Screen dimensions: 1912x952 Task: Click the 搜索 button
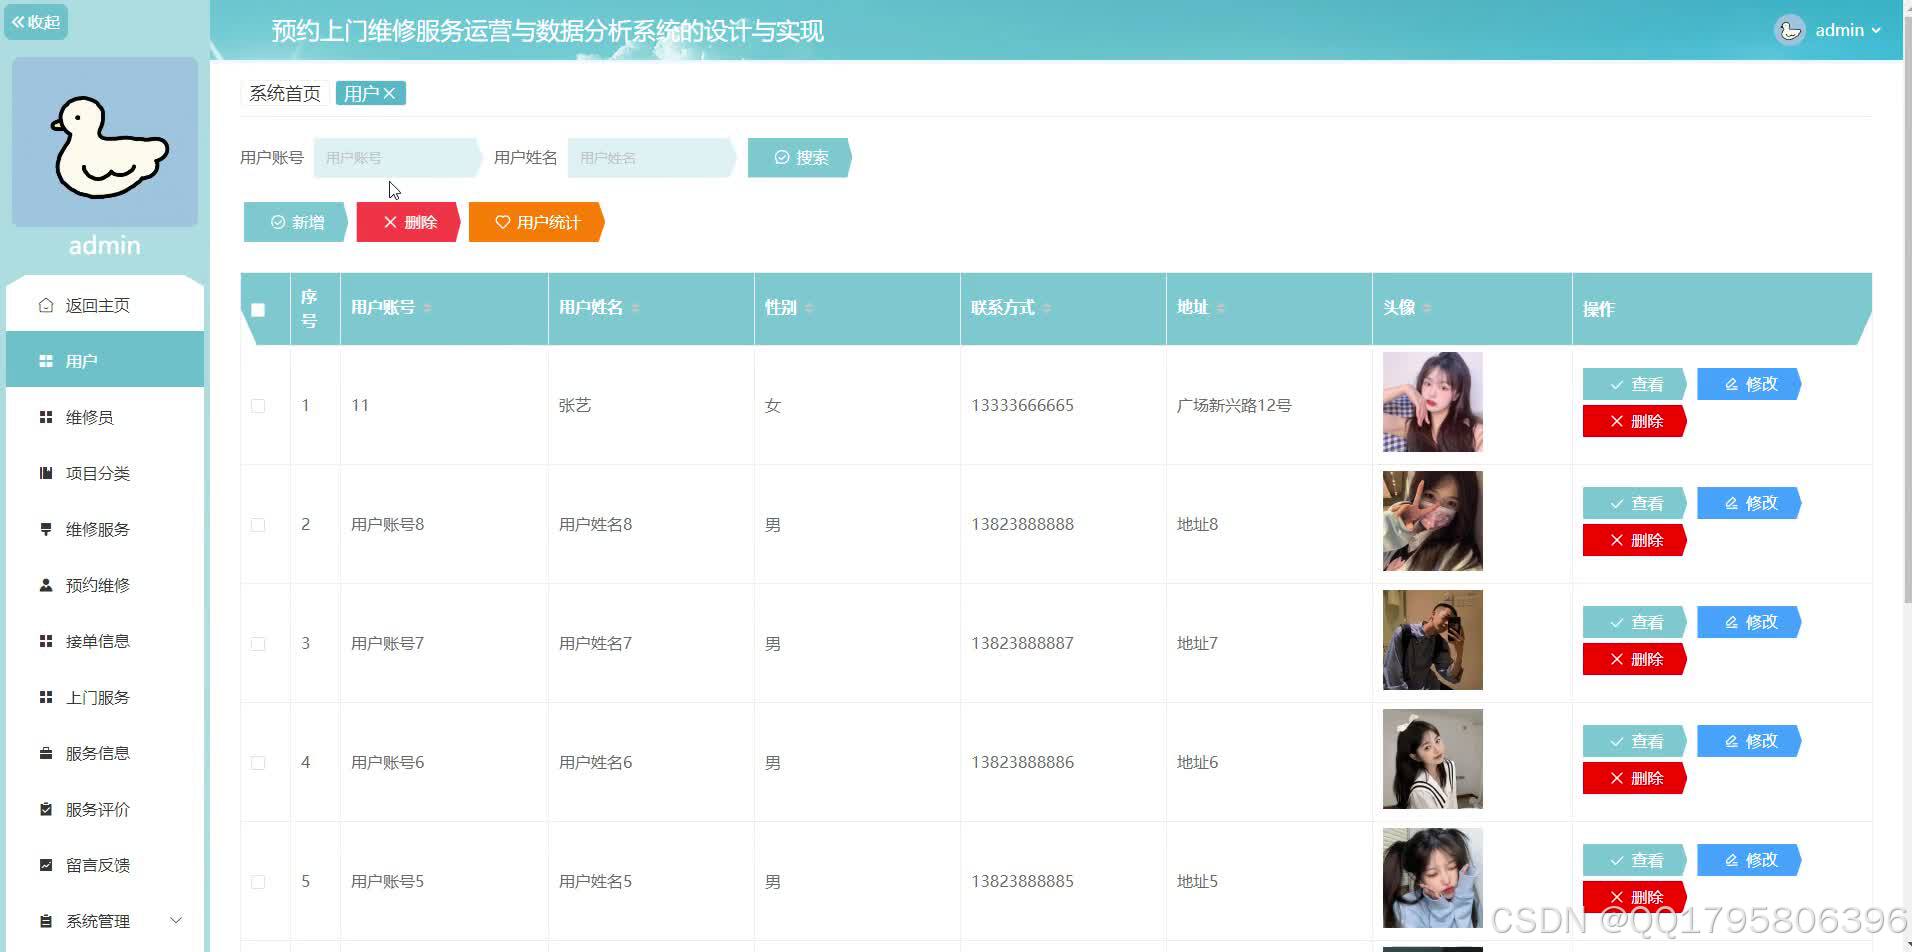pyautogui.click(x=800, y=158)
